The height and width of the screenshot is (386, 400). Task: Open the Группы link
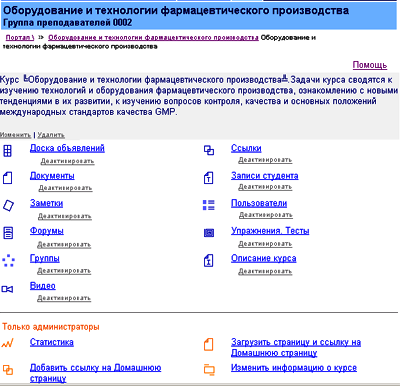[x=45, y=258]
